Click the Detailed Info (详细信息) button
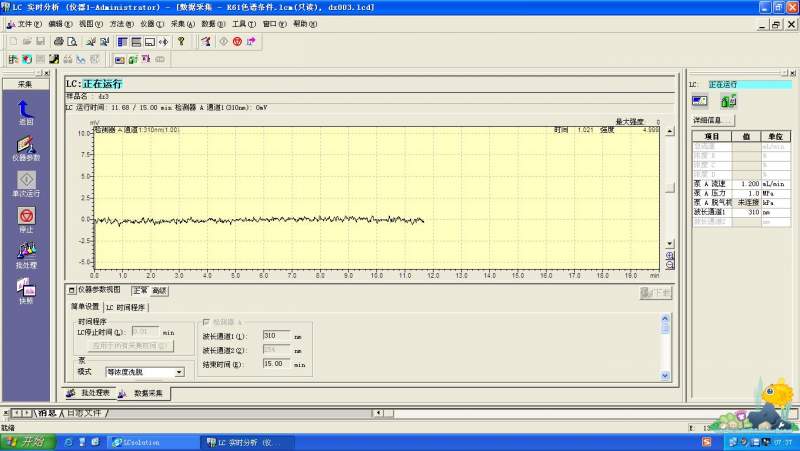Viewport: 800px width, 451px height. pos(712,120)
